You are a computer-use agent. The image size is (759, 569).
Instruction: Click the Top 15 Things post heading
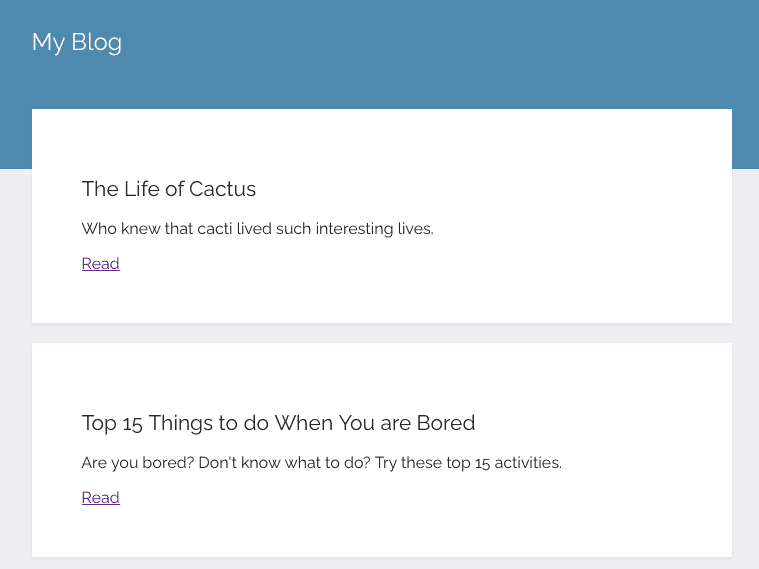point(278,423)
